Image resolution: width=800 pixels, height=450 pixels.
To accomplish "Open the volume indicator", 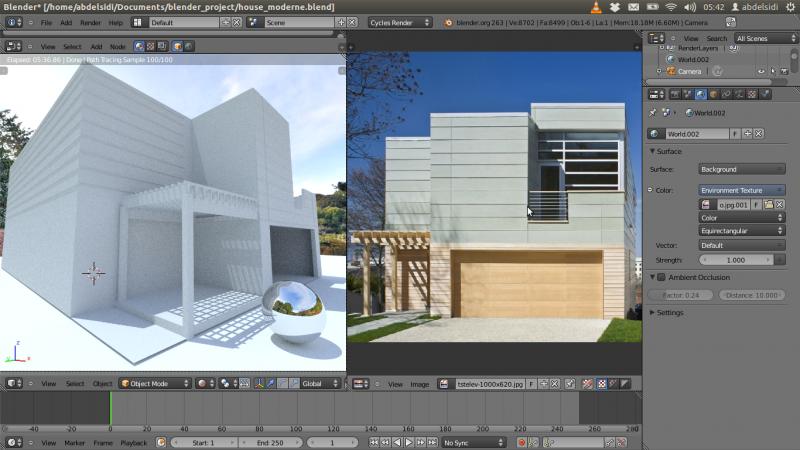I will tap(690, 7).
